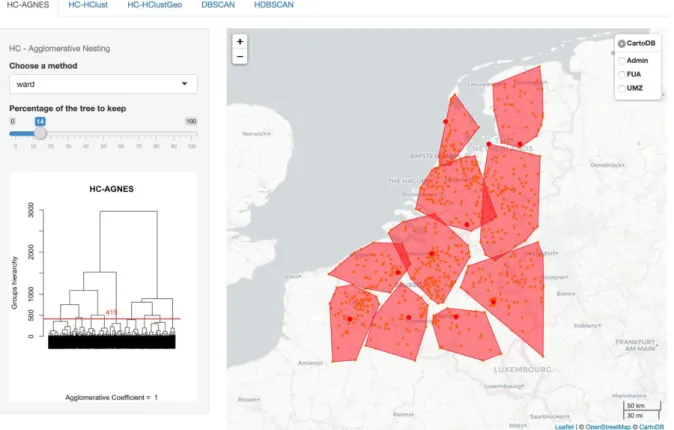Zoom in on the map
Image resolution: width=674 pixels, height=430 pixels.
tap(240, 42)
